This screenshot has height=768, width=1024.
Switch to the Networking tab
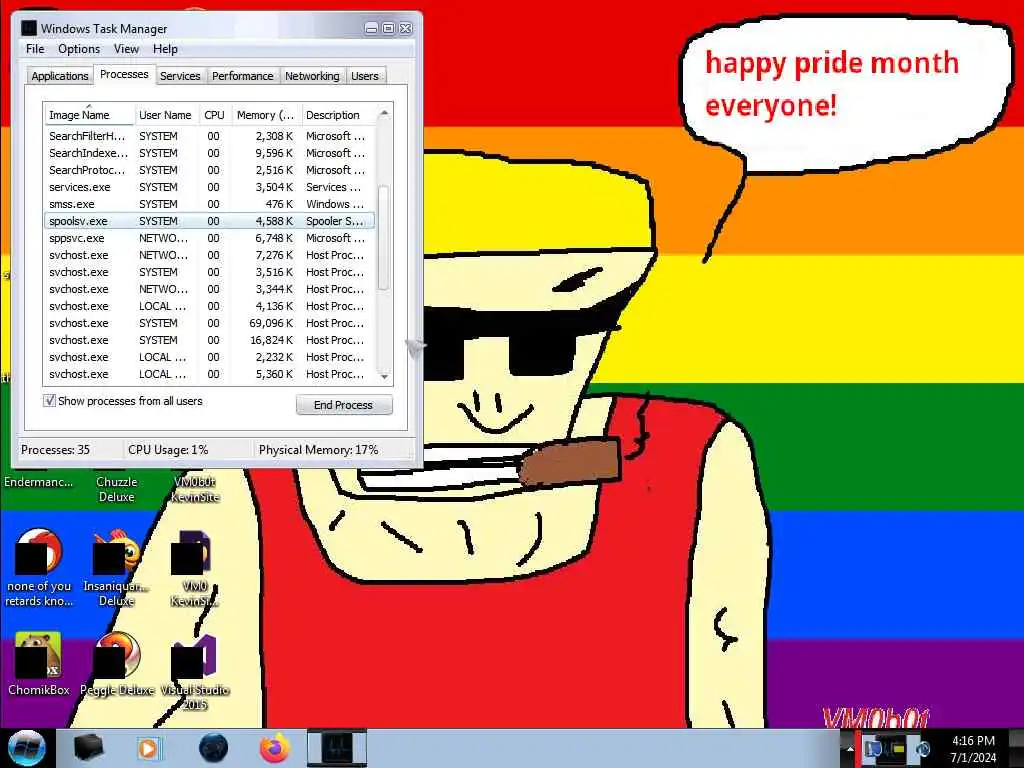click(x=312, y=76)
